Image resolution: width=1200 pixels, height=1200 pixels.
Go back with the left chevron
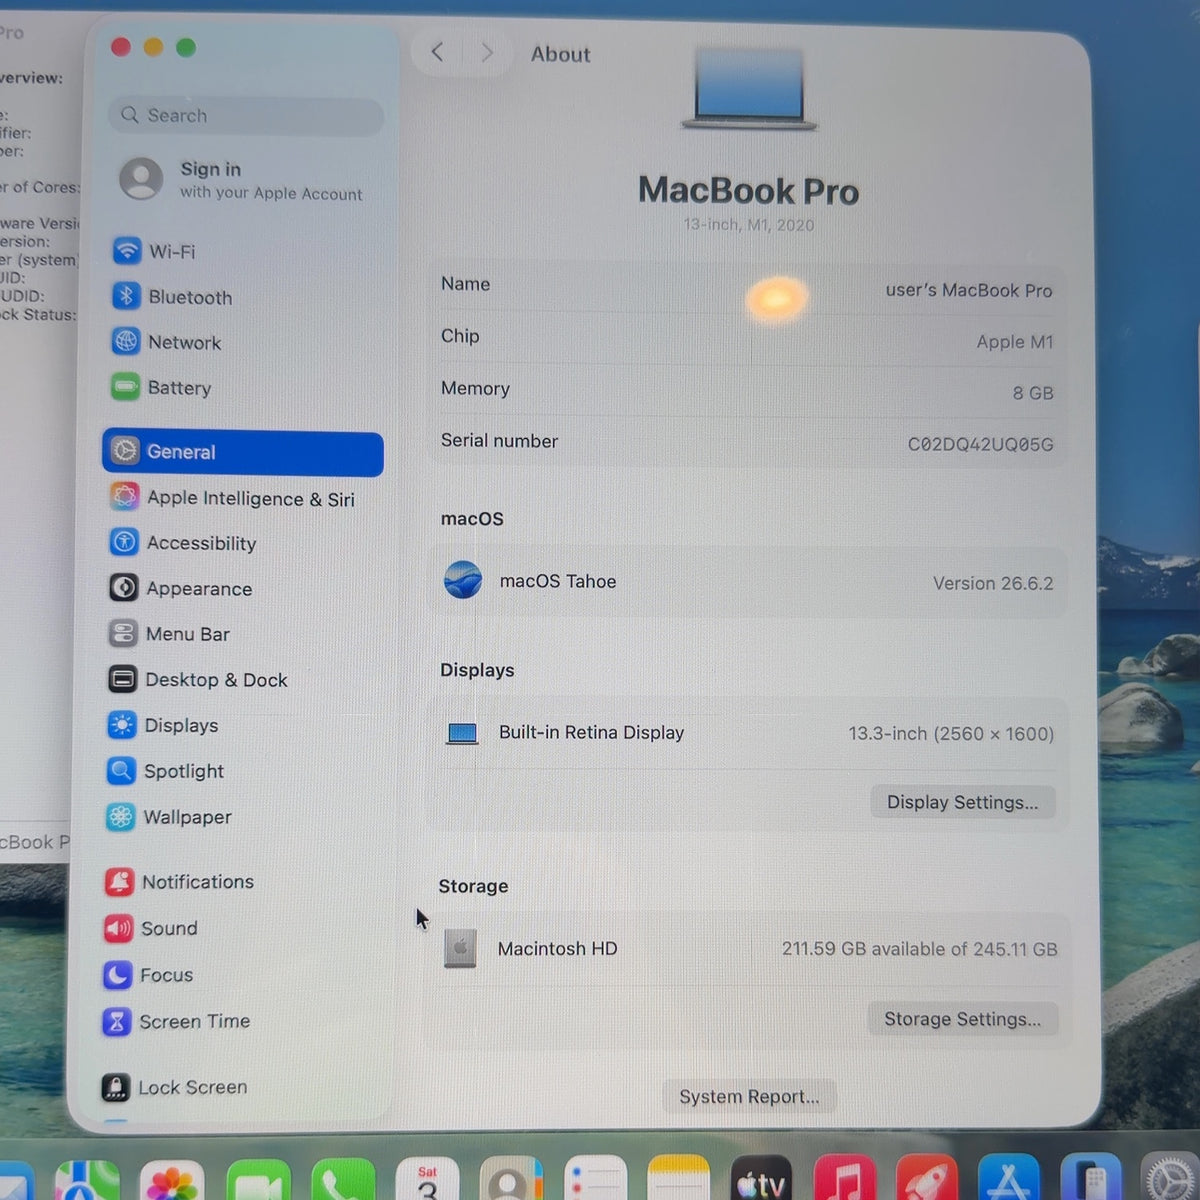tap(437, 52)
